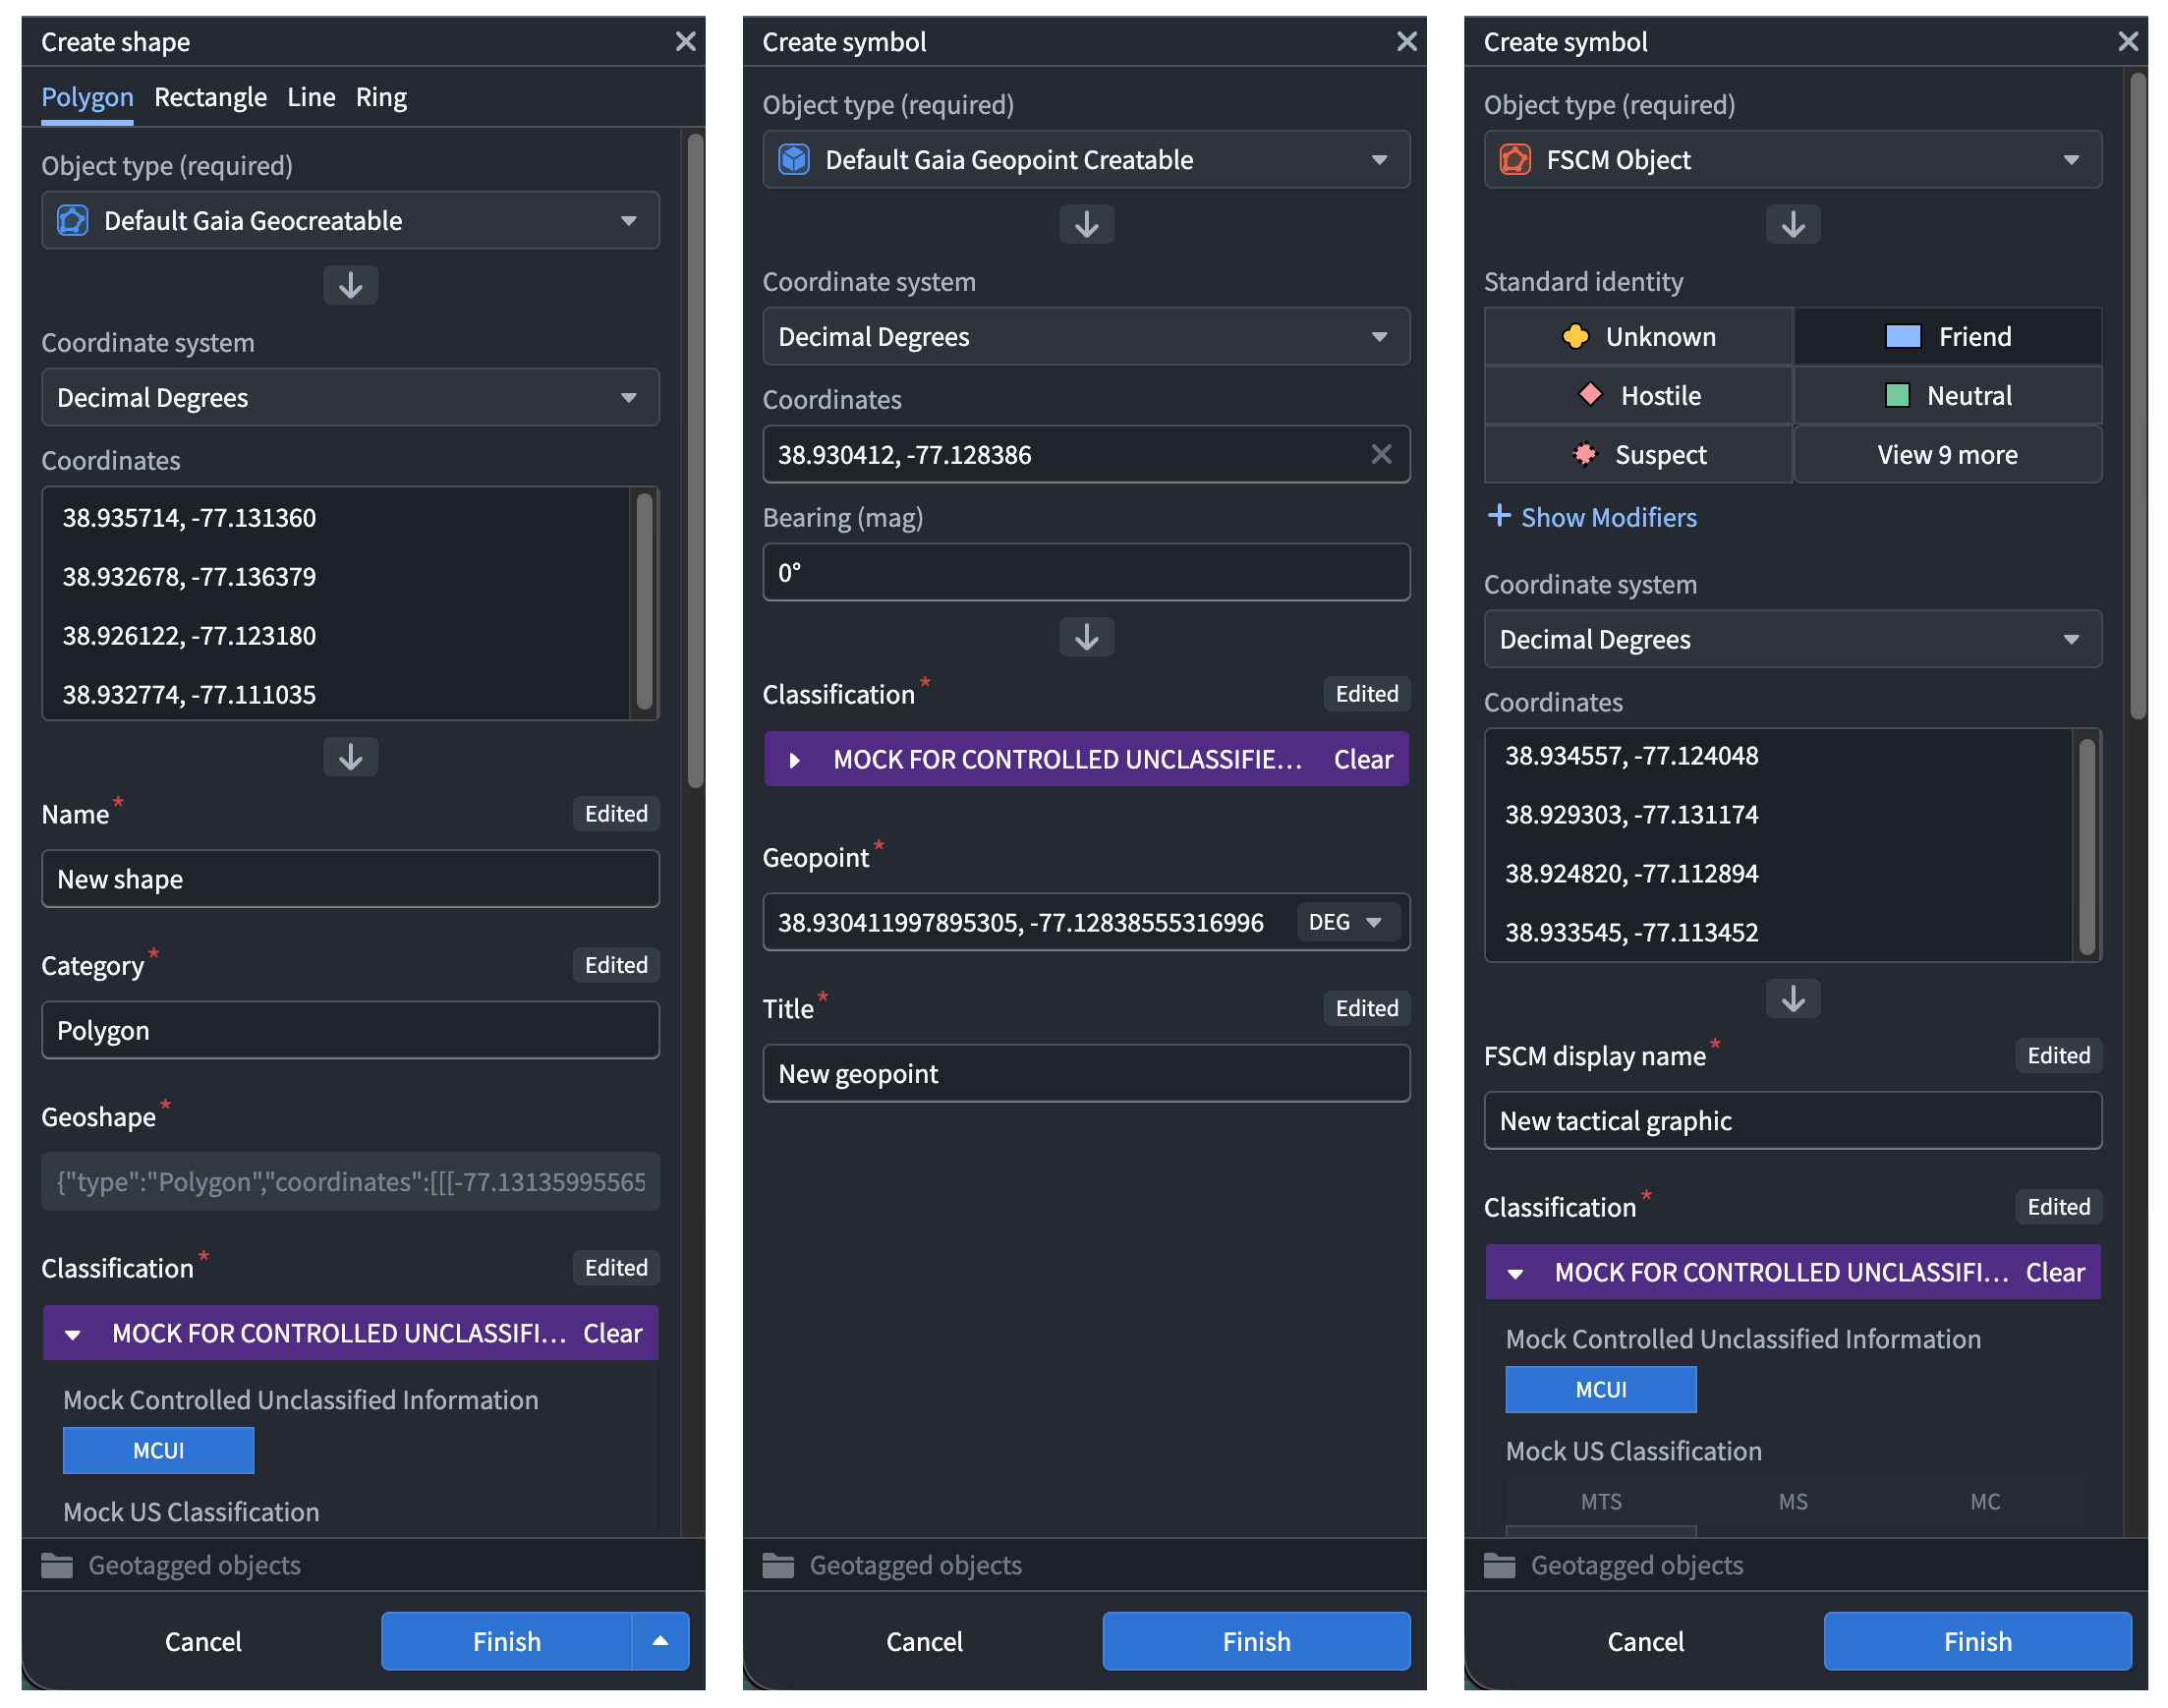Click the down-arrow below Default Gaia Geocreatable
The width and height of the screenshot is (2168, 1708).
point(350,286)
